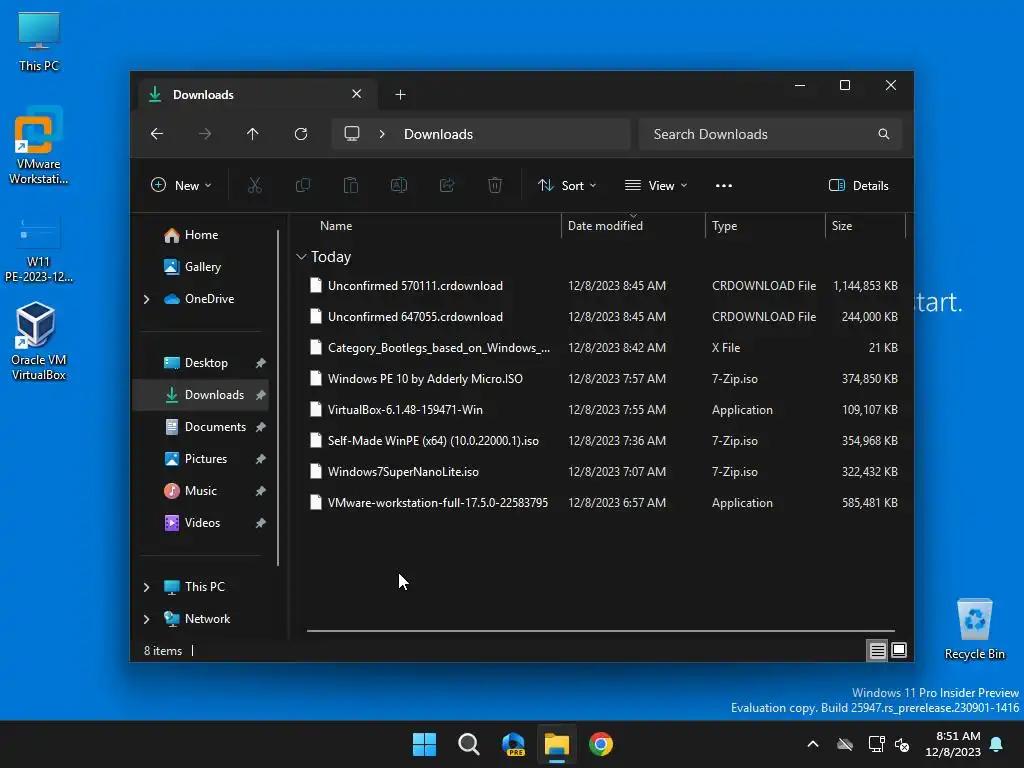The image size is (1024, 768).
Task: Switch to large thumbnails view icon
Action: click(899, 650)
